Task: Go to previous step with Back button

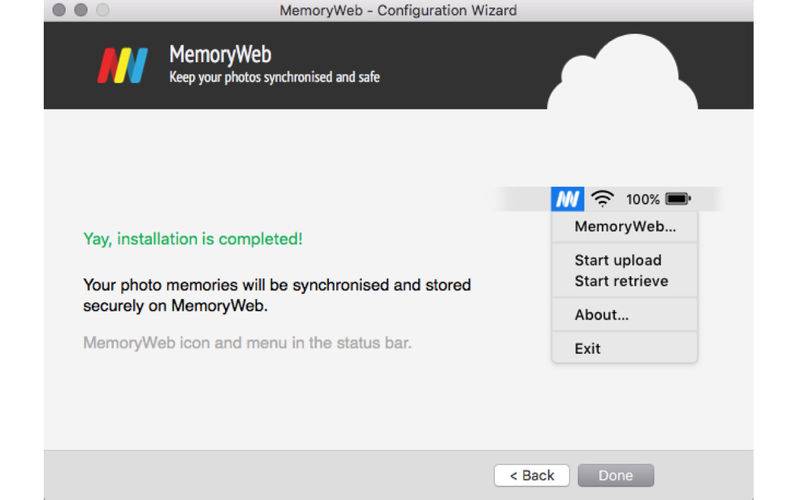Action: (532, 476)
